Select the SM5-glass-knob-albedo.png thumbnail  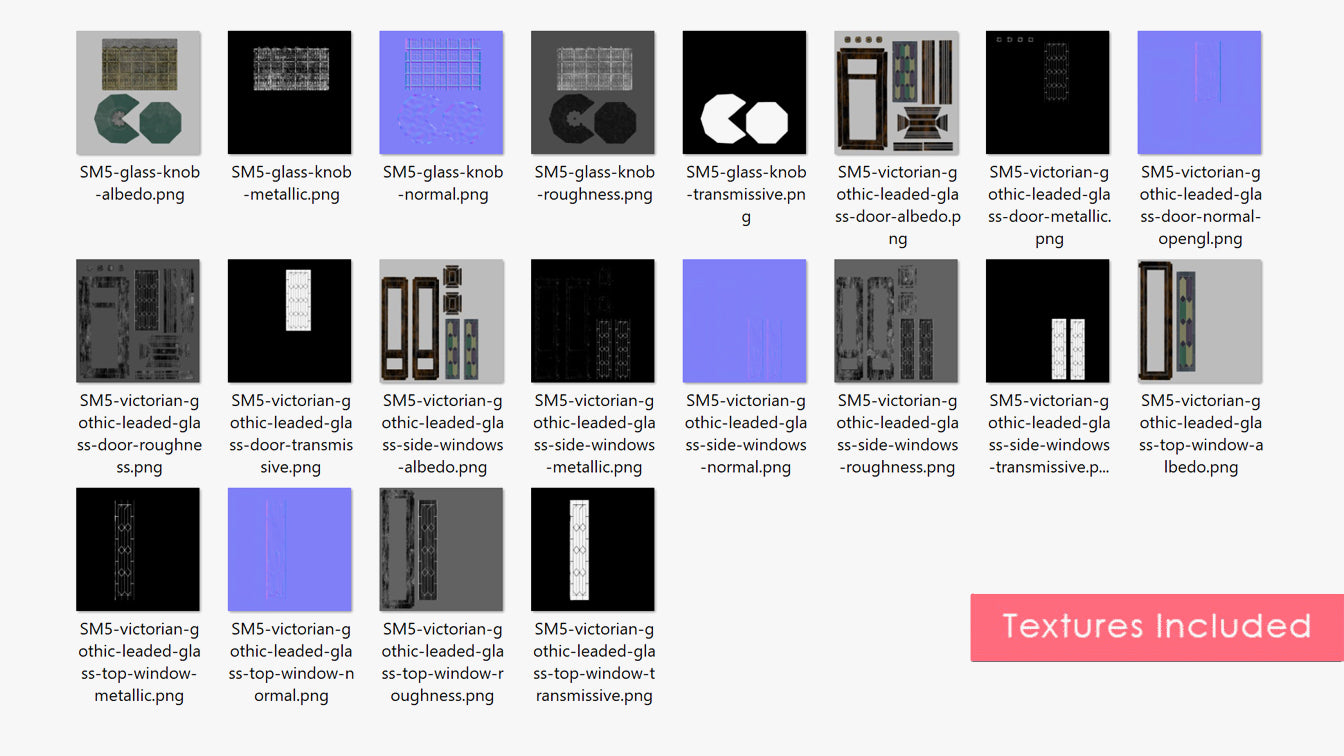[138, 92]
